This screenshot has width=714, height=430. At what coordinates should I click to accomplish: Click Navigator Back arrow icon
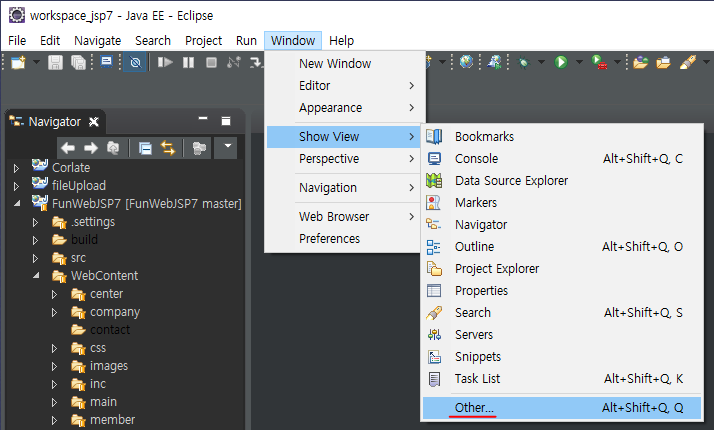click(68, 148)
